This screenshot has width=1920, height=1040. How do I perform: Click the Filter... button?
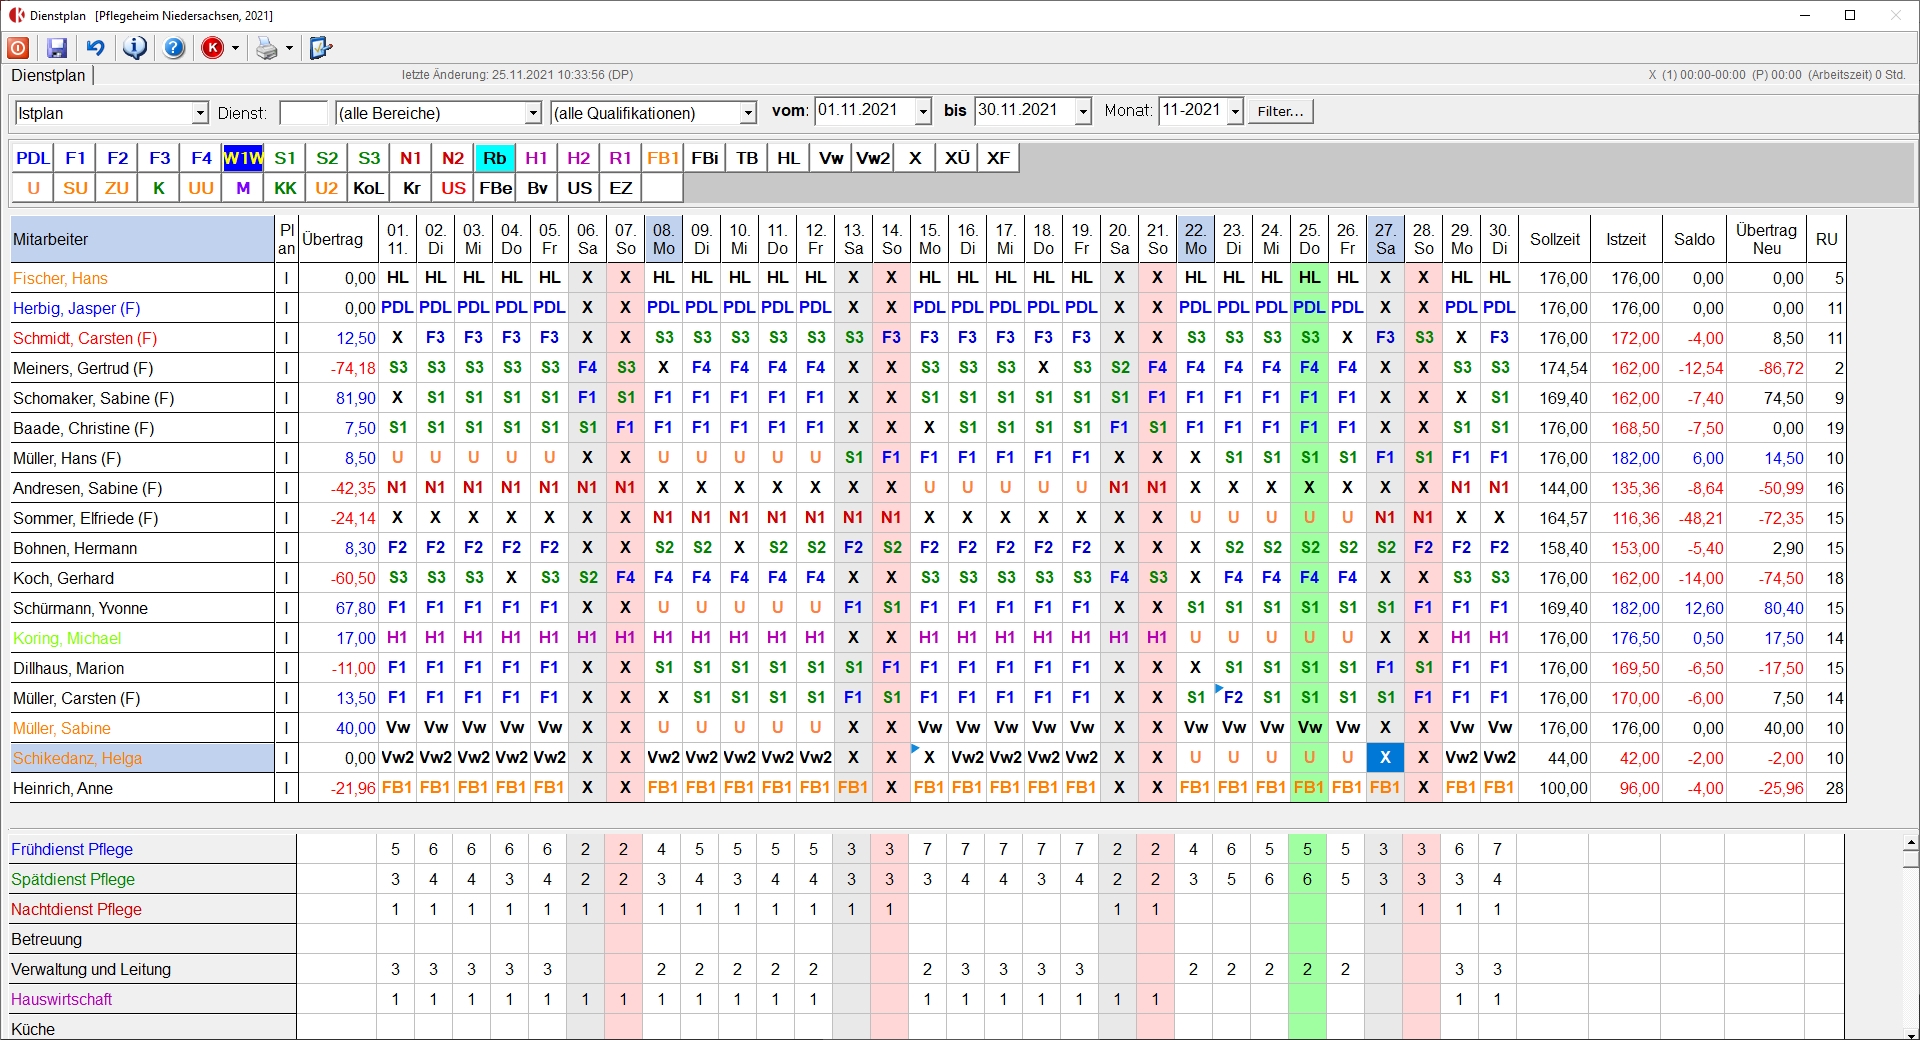click(1280, 111)
